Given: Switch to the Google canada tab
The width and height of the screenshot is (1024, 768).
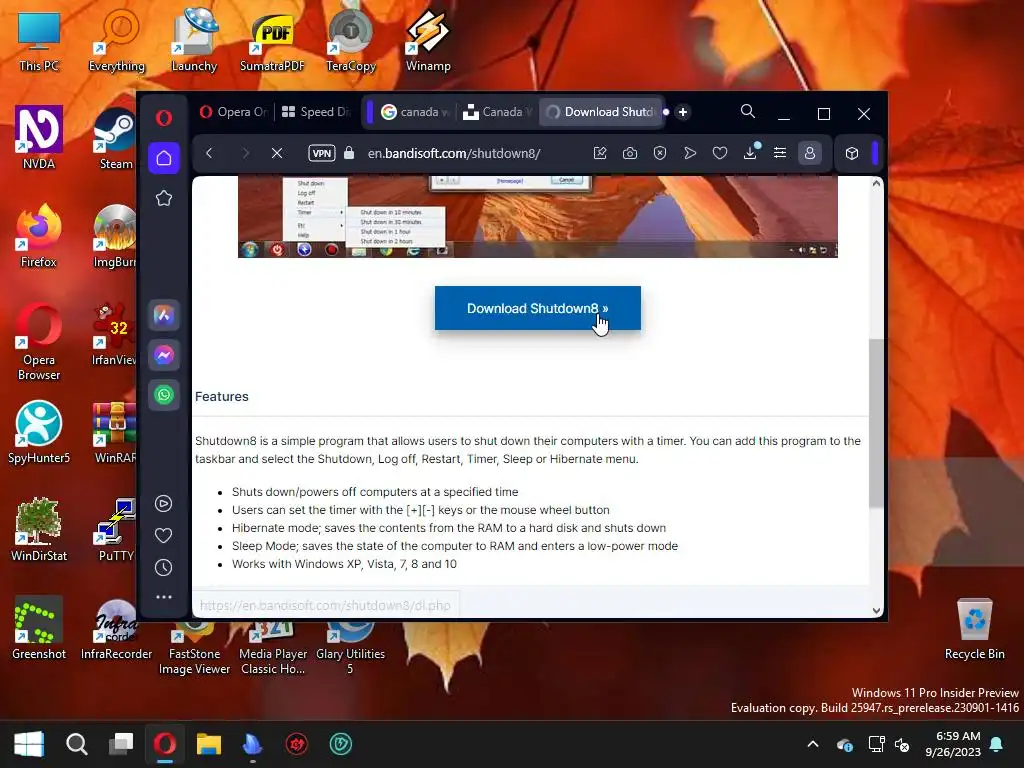Looking at the screenshot, I should pyautogui.click(x=414, y=112).
